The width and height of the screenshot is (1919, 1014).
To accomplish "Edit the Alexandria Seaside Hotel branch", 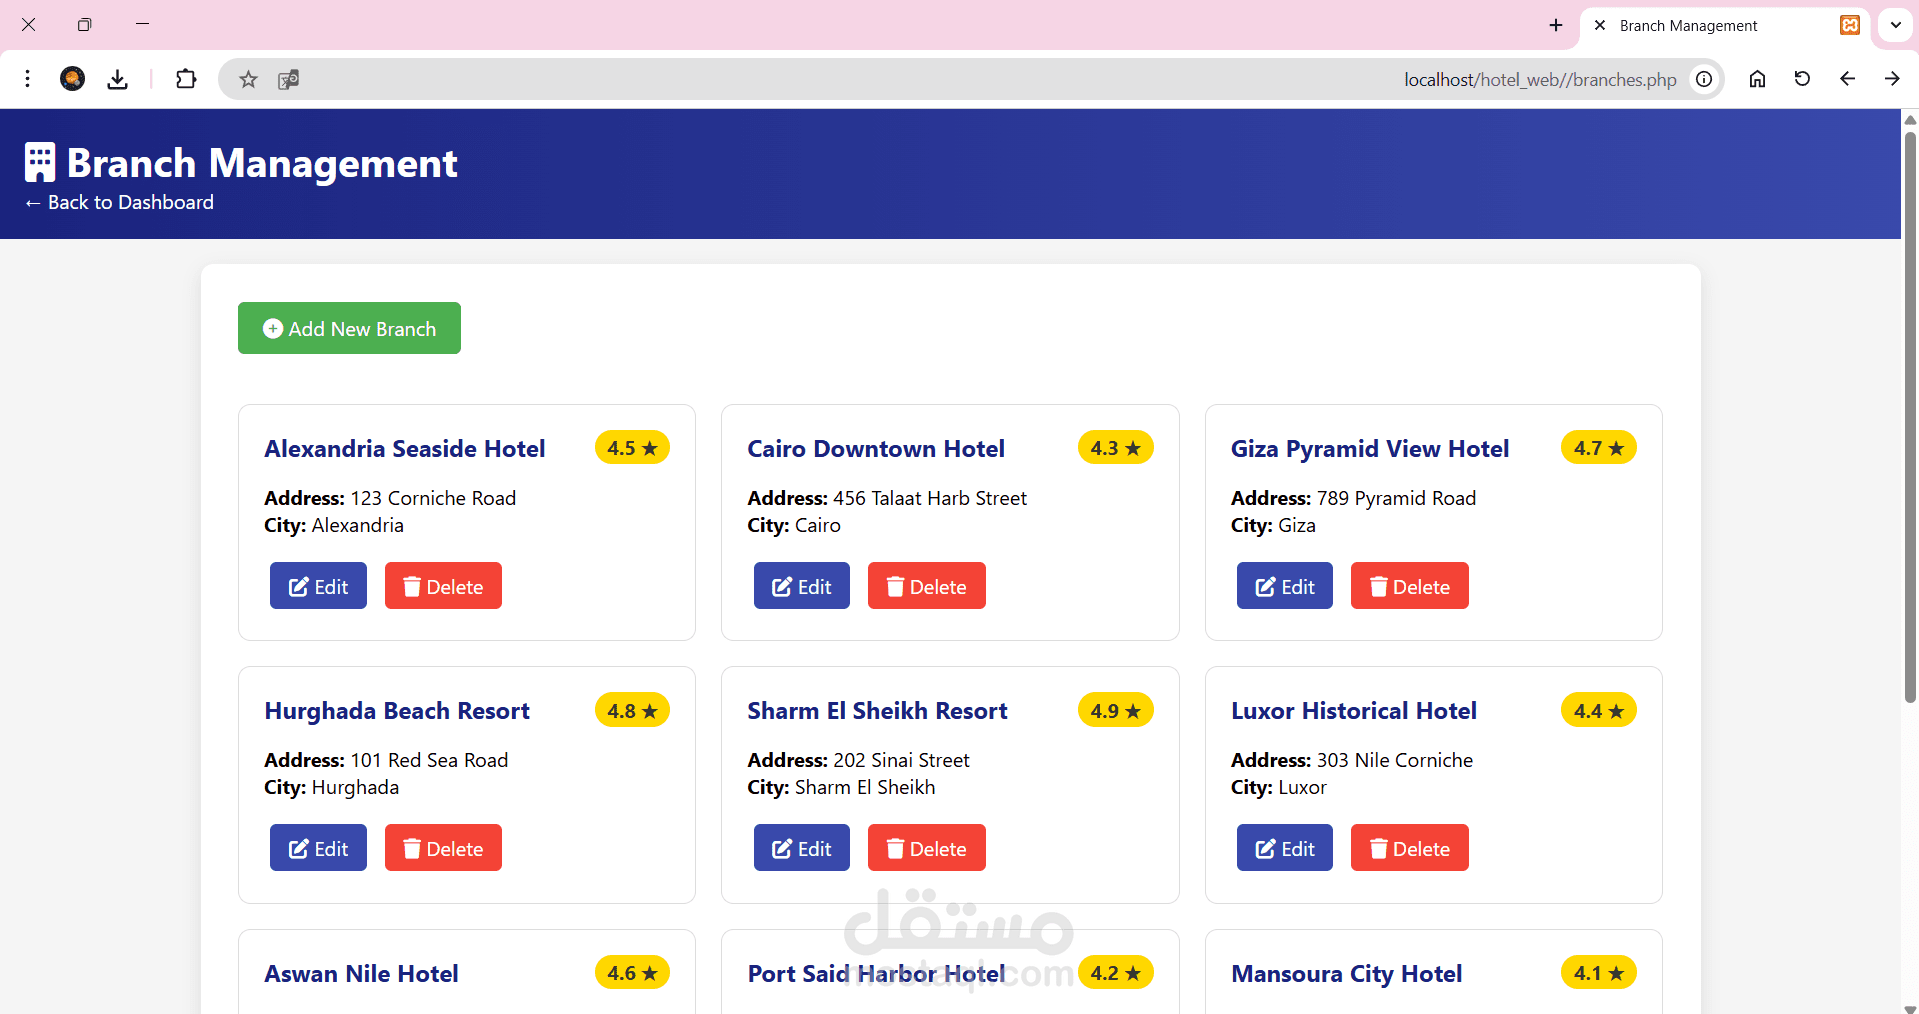I will pyautogui.click(x=318, y=586).
